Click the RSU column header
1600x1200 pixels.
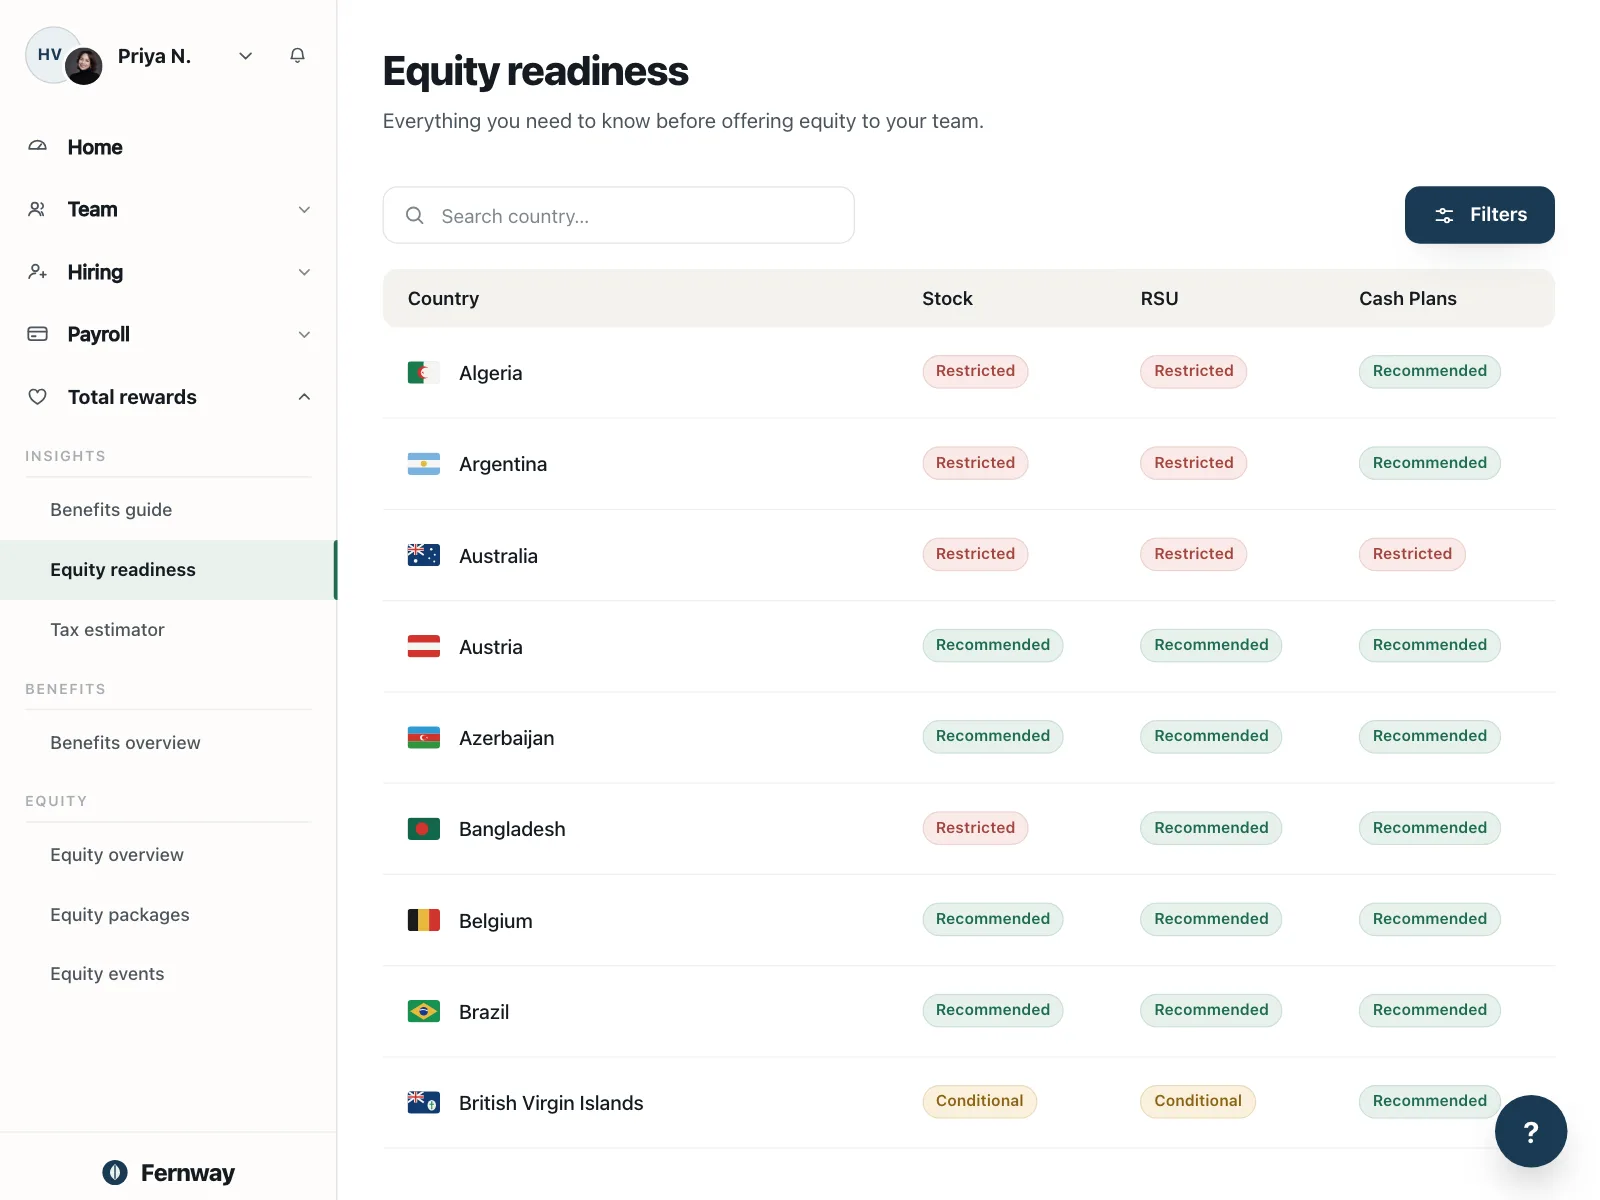1159,298
